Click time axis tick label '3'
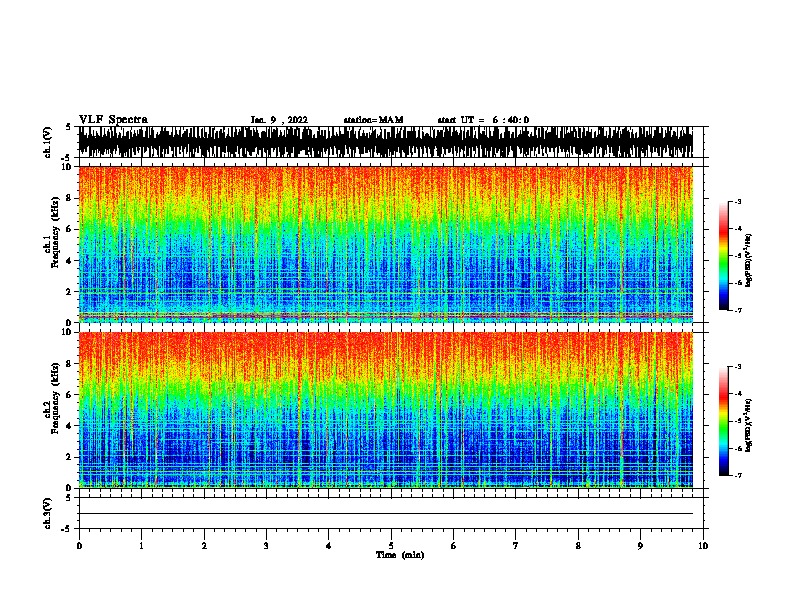Screen dimensions: 792x612 266,546
